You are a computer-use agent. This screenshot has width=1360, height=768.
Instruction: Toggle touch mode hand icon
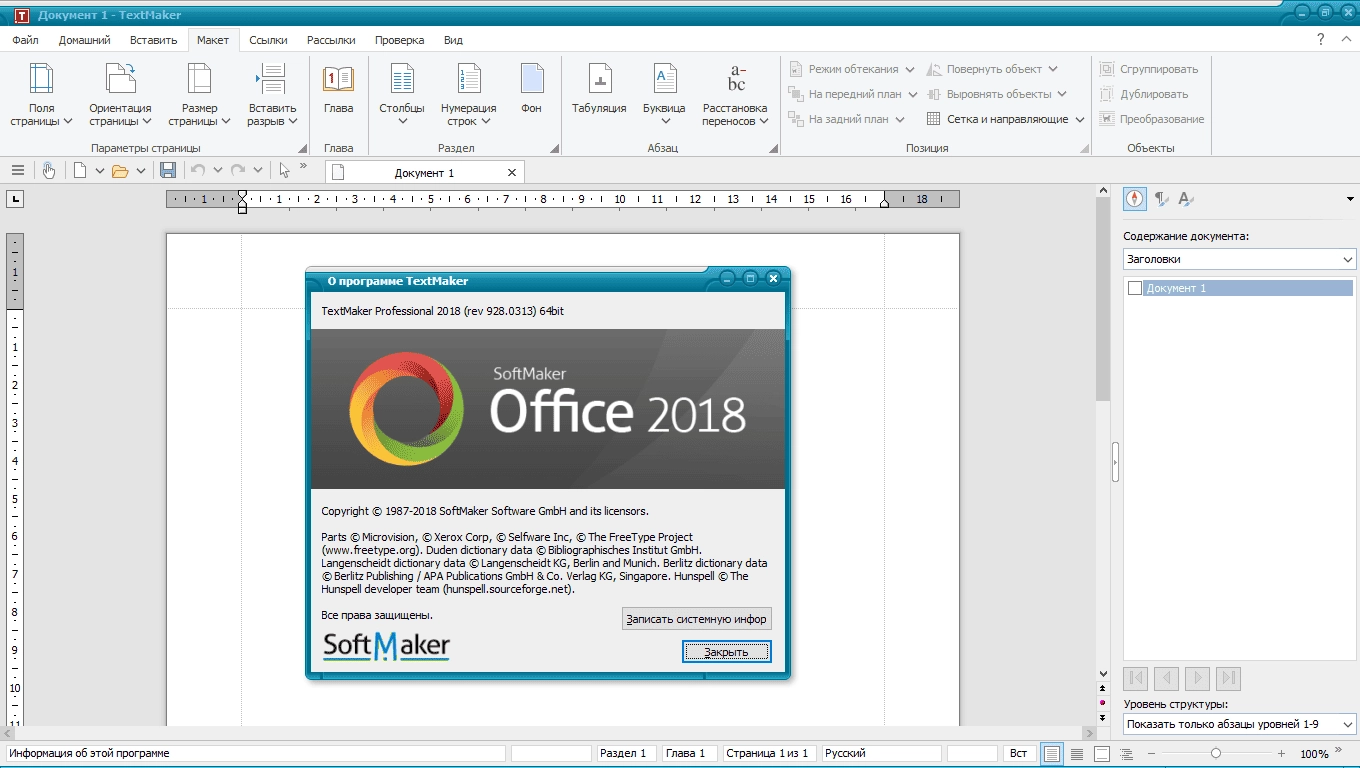click(x=48, y=171)
